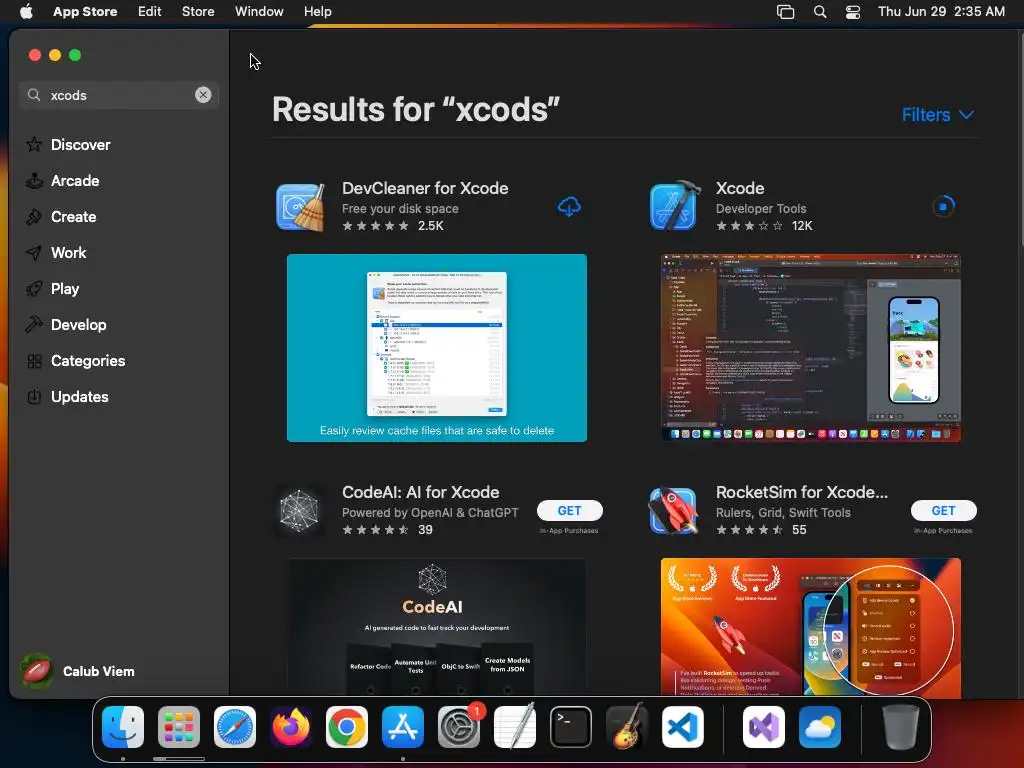Image resolution: width=1024 pixels, height=768 pixels.
Task: View the Xcode editor screenshot
Action: [x=810, y=347]
